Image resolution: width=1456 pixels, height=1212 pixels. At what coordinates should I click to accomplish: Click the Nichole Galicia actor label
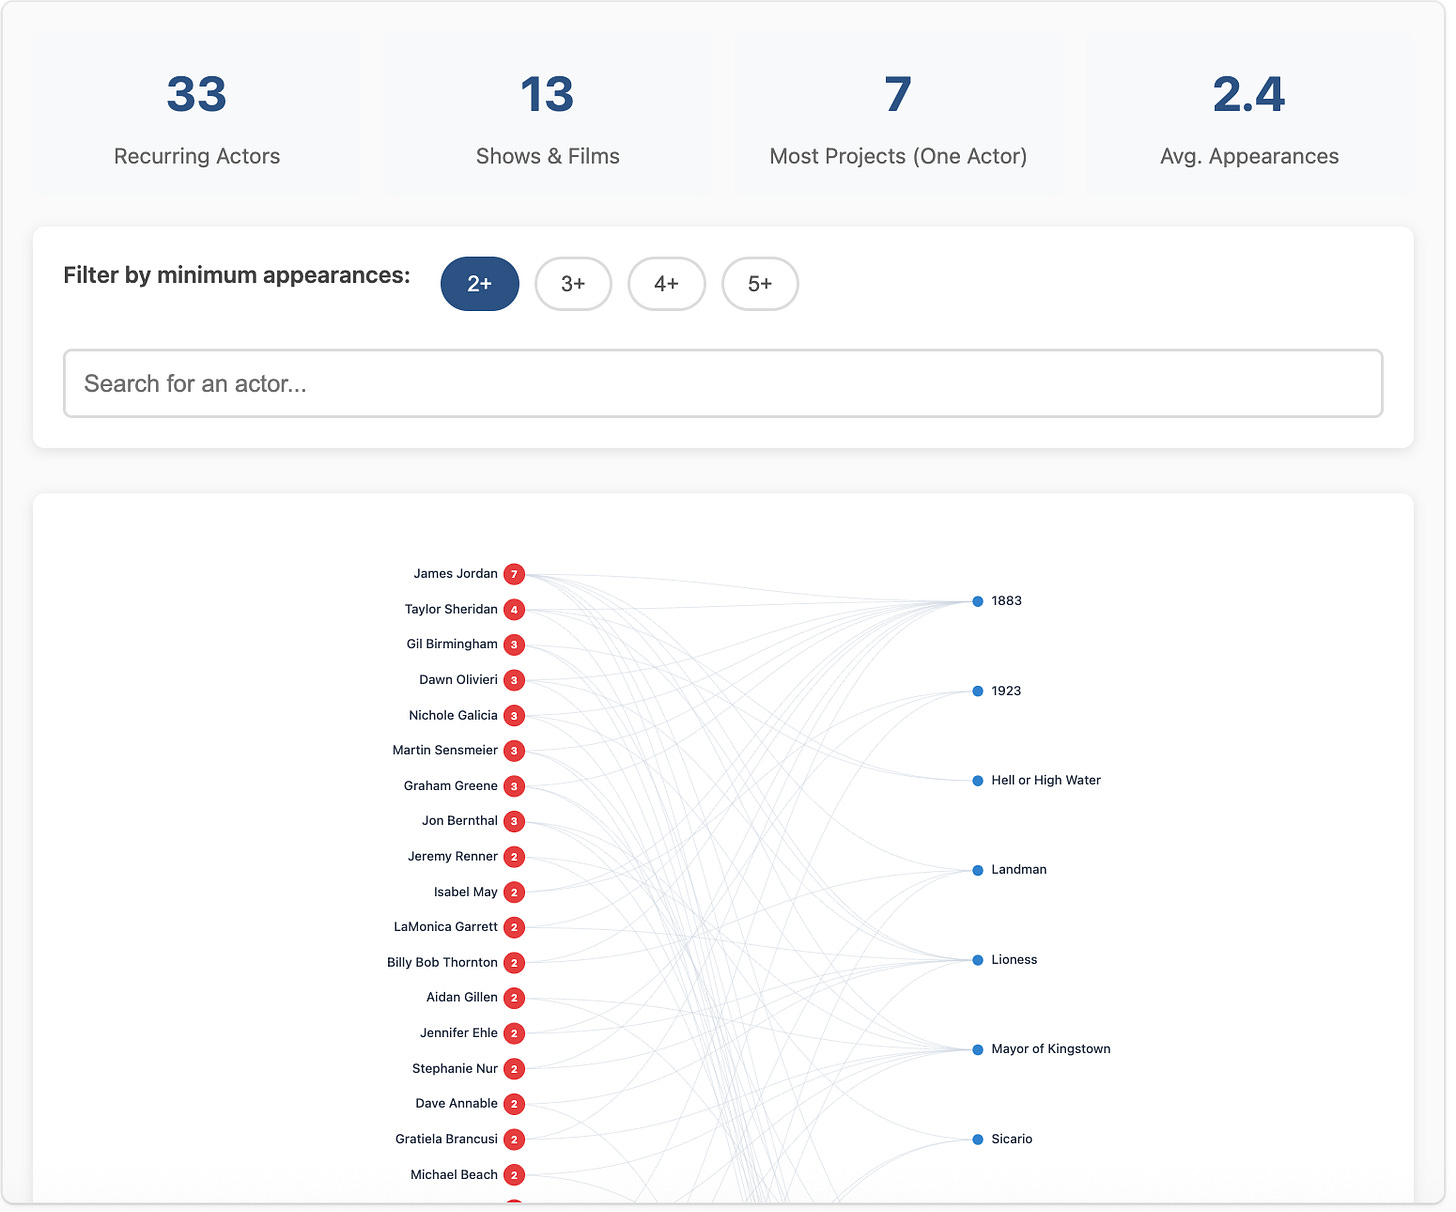click(453, 715)
